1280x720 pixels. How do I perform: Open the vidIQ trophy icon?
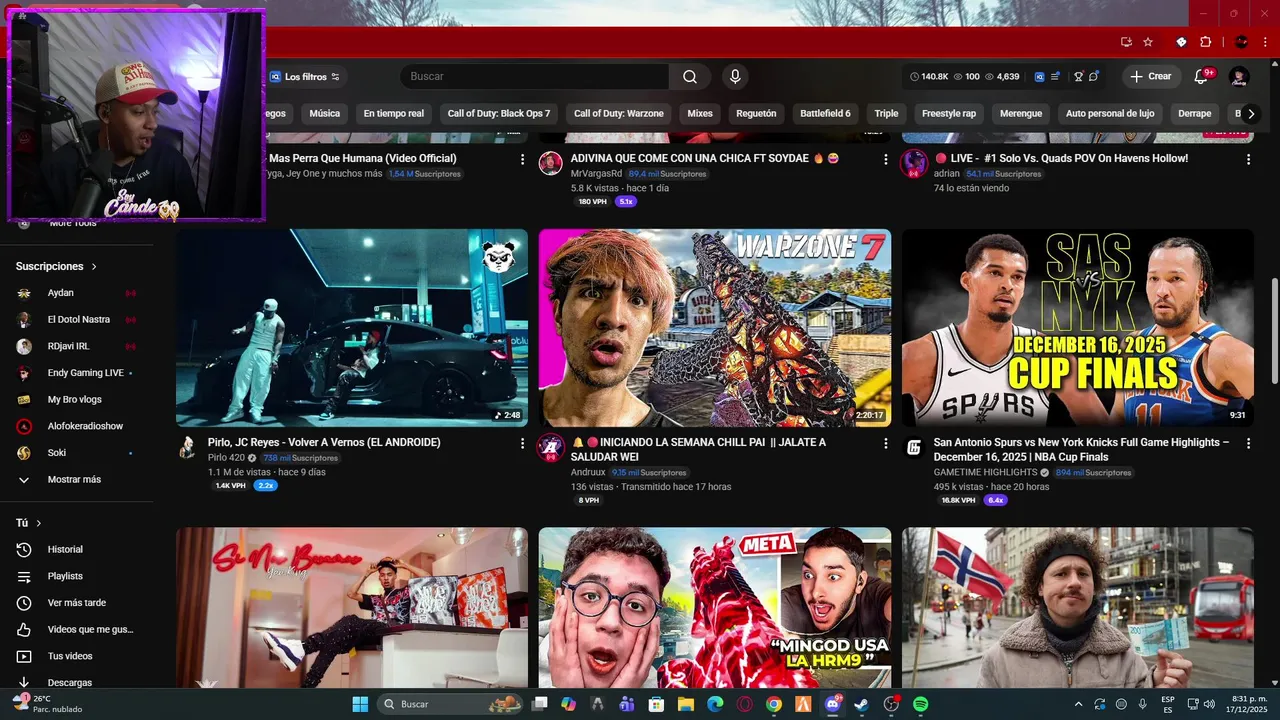coord(1079,77)
